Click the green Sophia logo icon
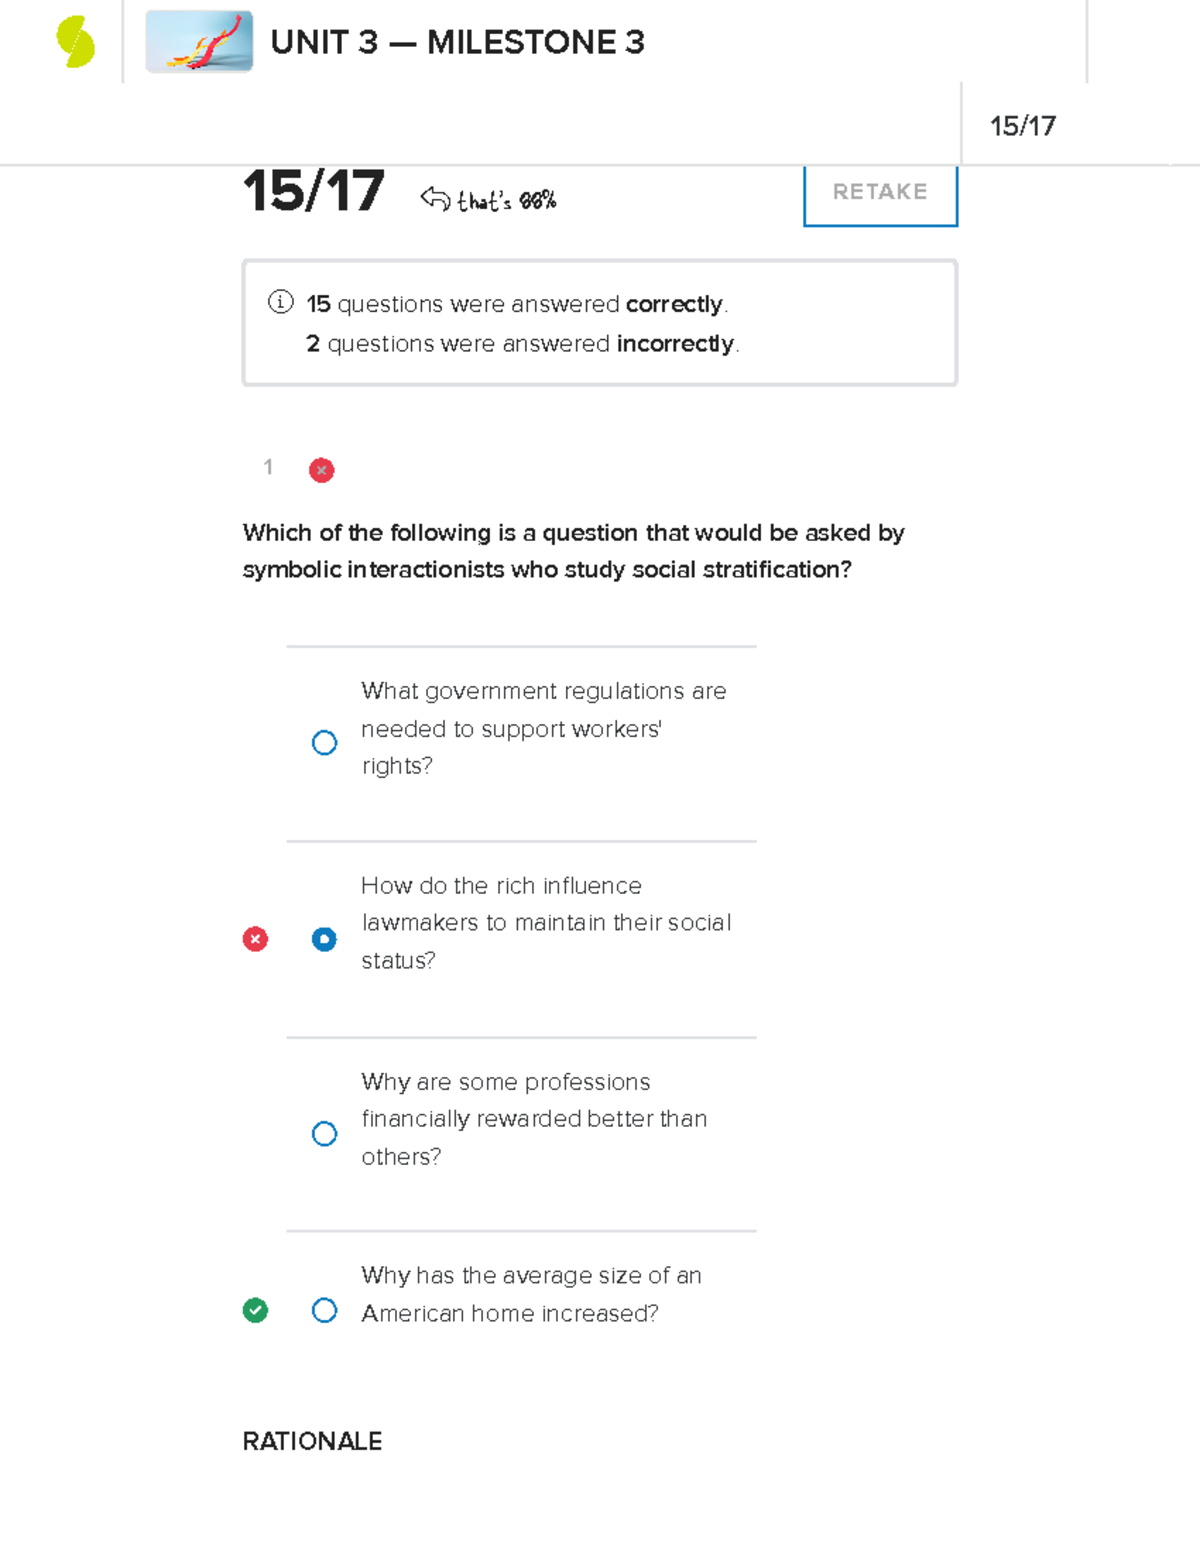Screen dimensions: 1200x1553 click(75, 42)
